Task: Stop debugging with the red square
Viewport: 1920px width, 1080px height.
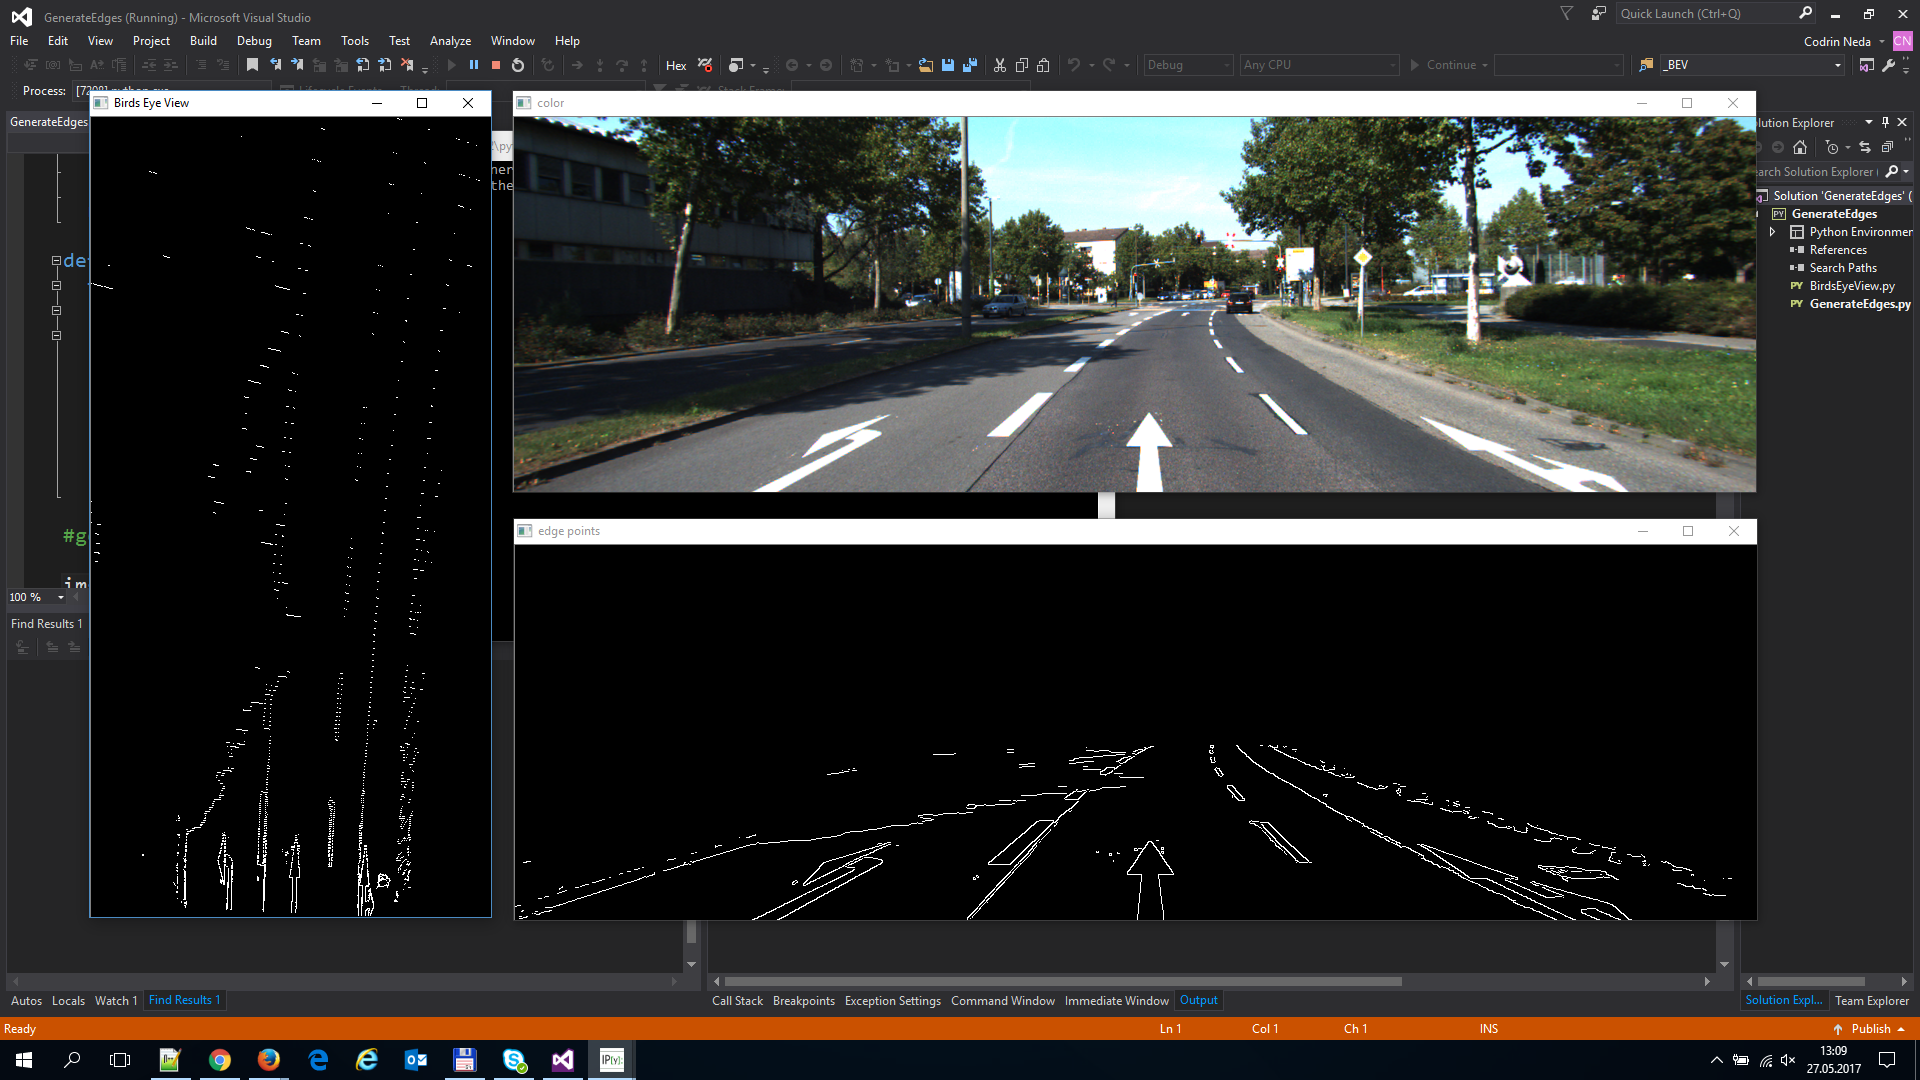Action: click(x=496, y=65)
